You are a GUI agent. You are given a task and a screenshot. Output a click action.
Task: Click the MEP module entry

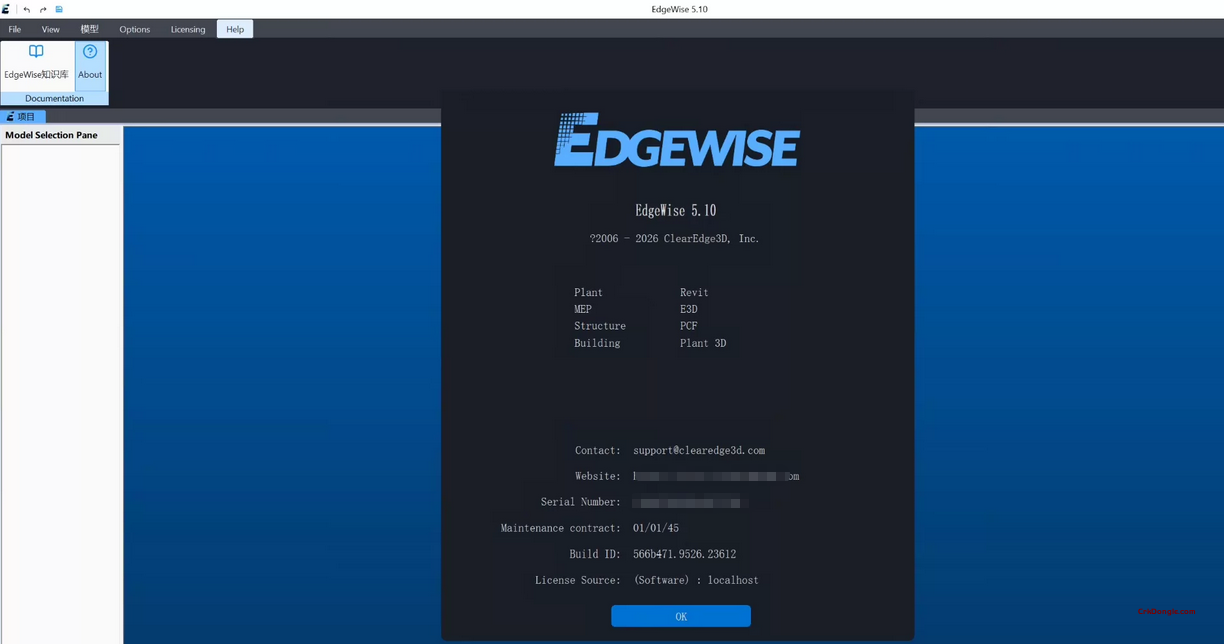[x=583, y=309]
